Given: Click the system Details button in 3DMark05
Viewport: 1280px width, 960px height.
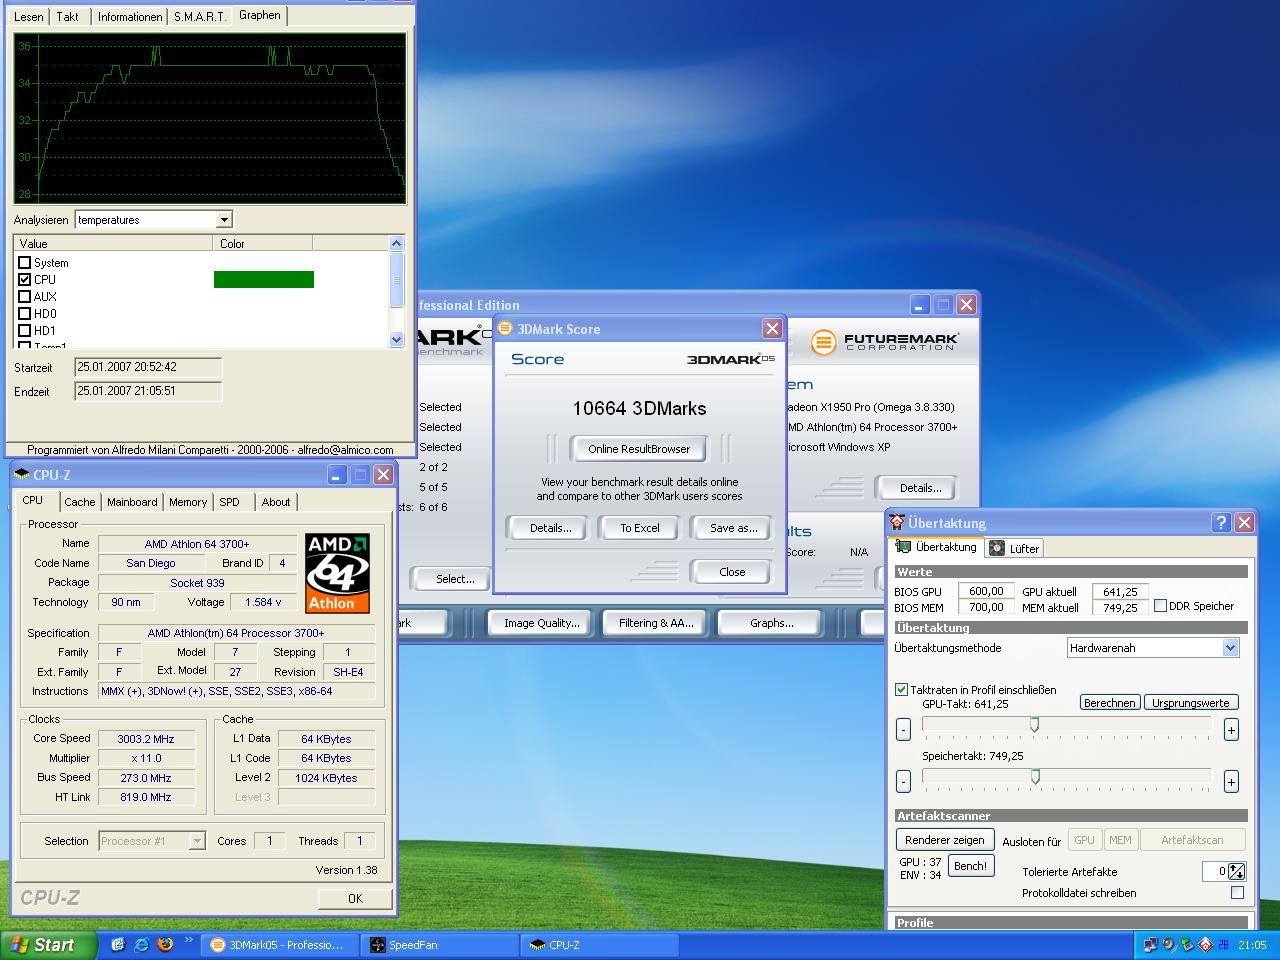Looking at the screenshot, I should [920, 488].
